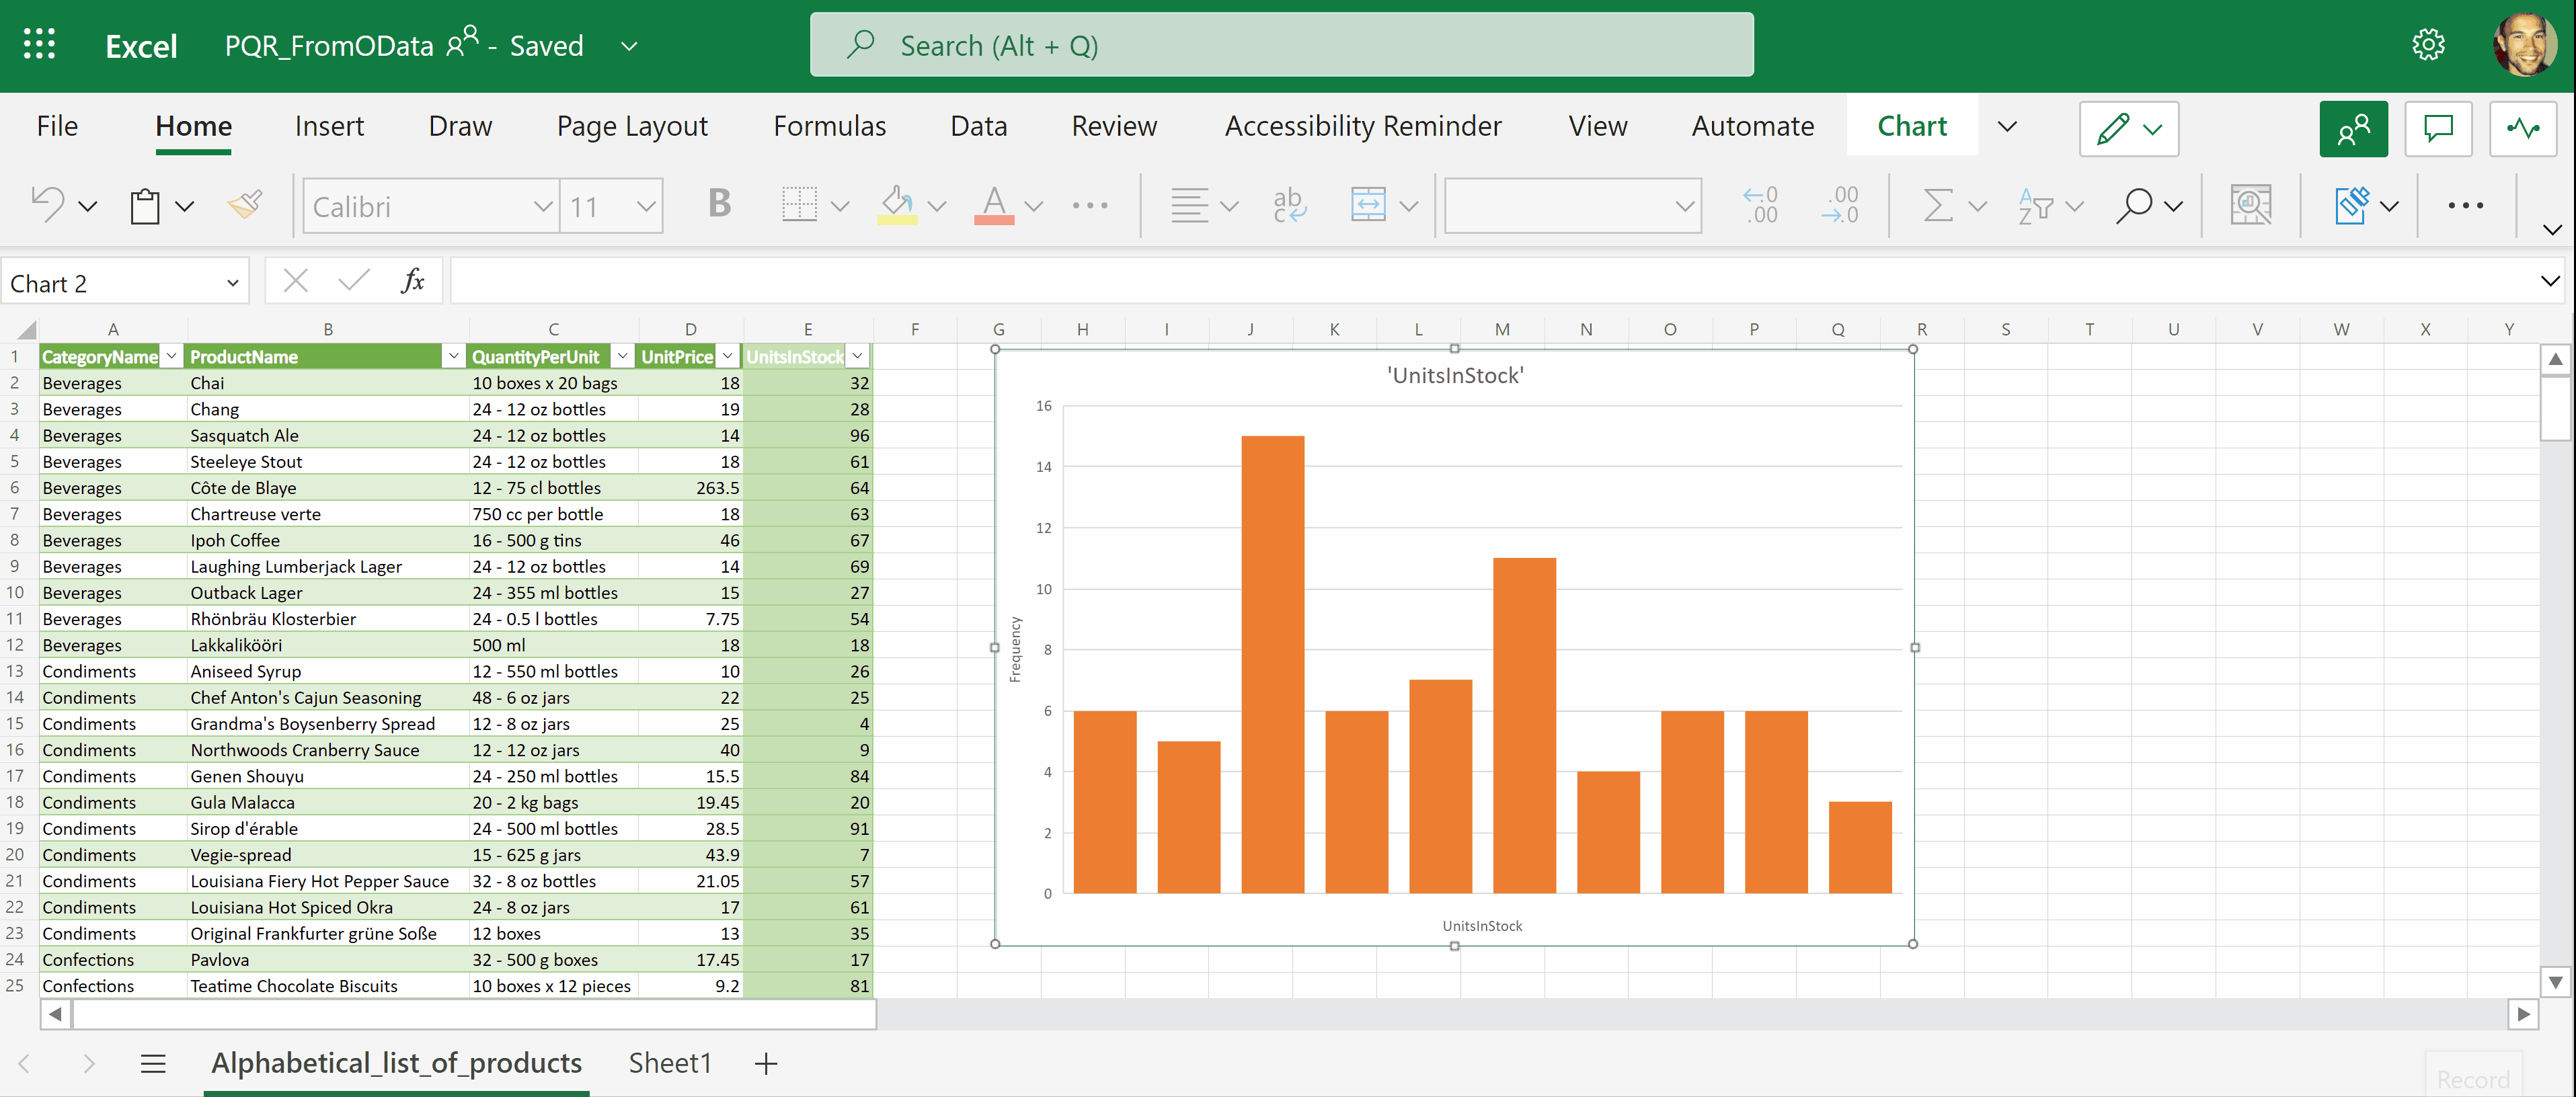Apply the Format Painter
2576x1097 pixels.
coord(243,205)
